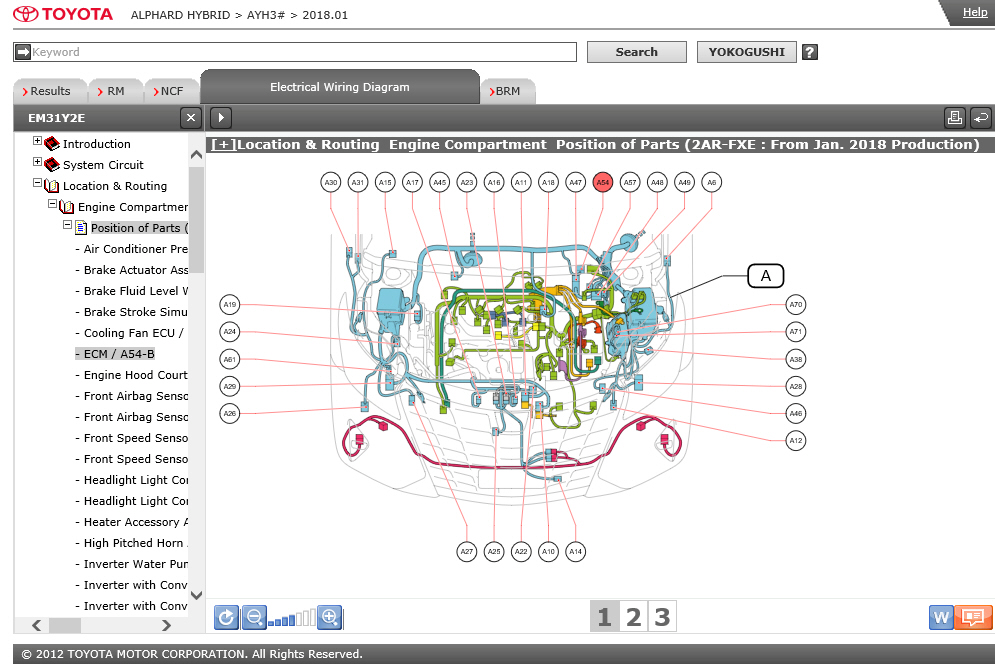This screenshot has width=995, height=672.
Task: Click the tree's right scroll arrow
Action: (x=166, y=625)
